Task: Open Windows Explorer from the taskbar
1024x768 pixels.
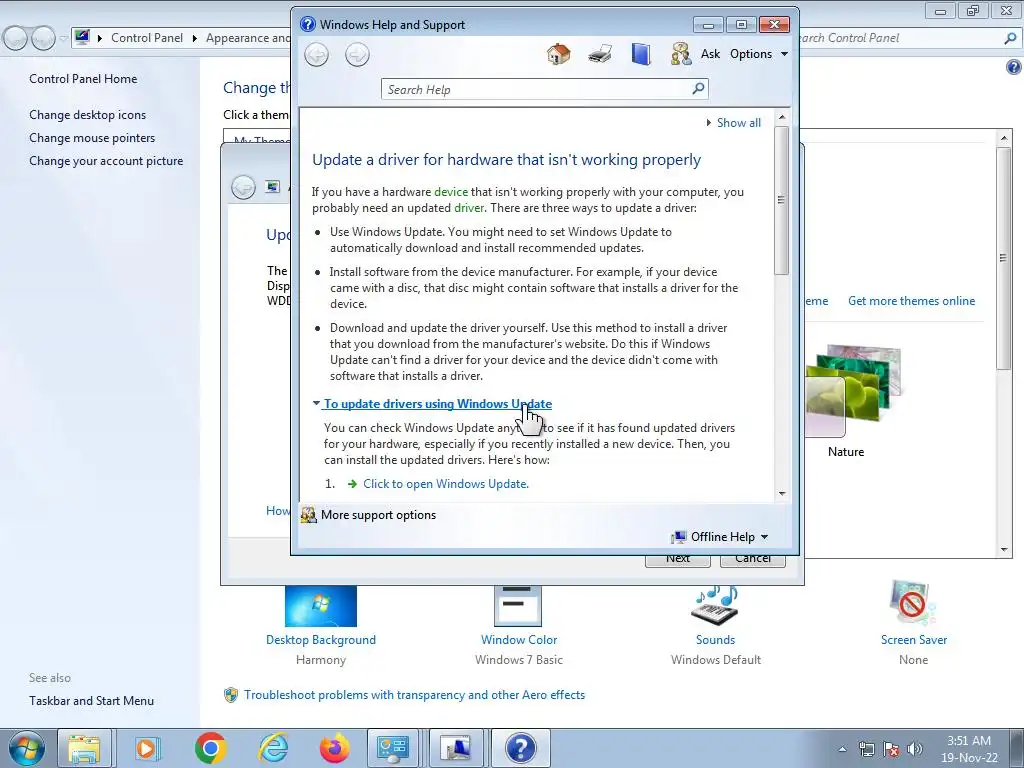Action: 84,748
